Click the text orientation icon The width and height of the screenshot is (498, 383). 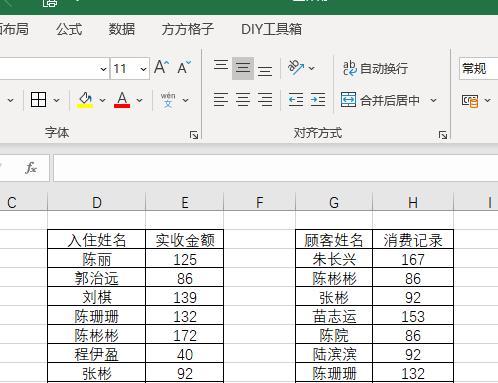(296, 68)
